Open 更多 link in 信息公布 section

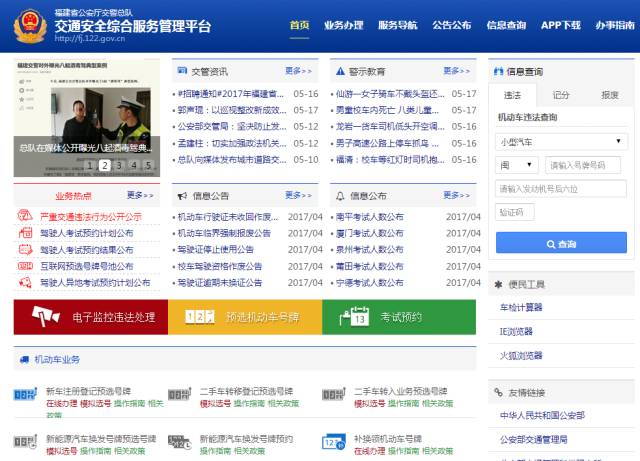[x=456, y=195]
